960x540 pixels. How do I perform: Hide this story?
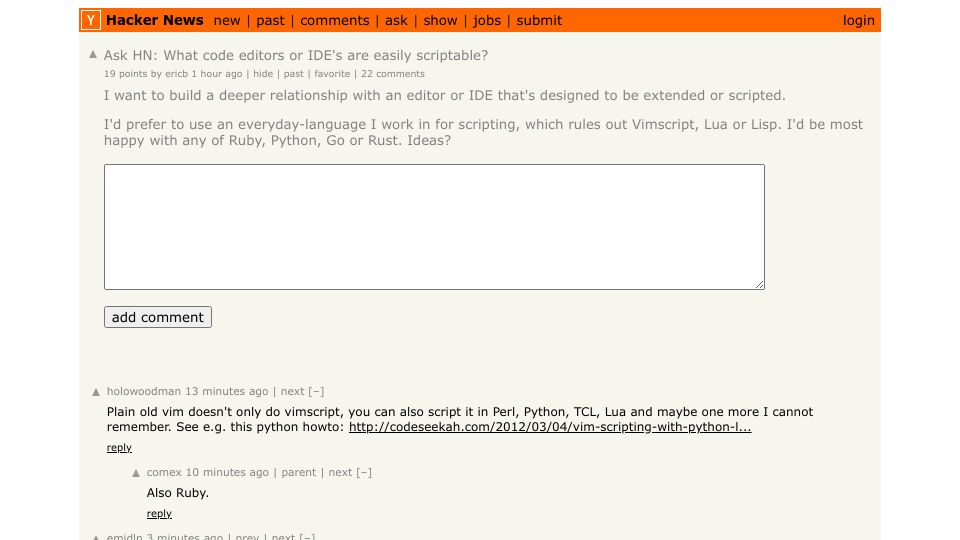click(x=263, y=73)
